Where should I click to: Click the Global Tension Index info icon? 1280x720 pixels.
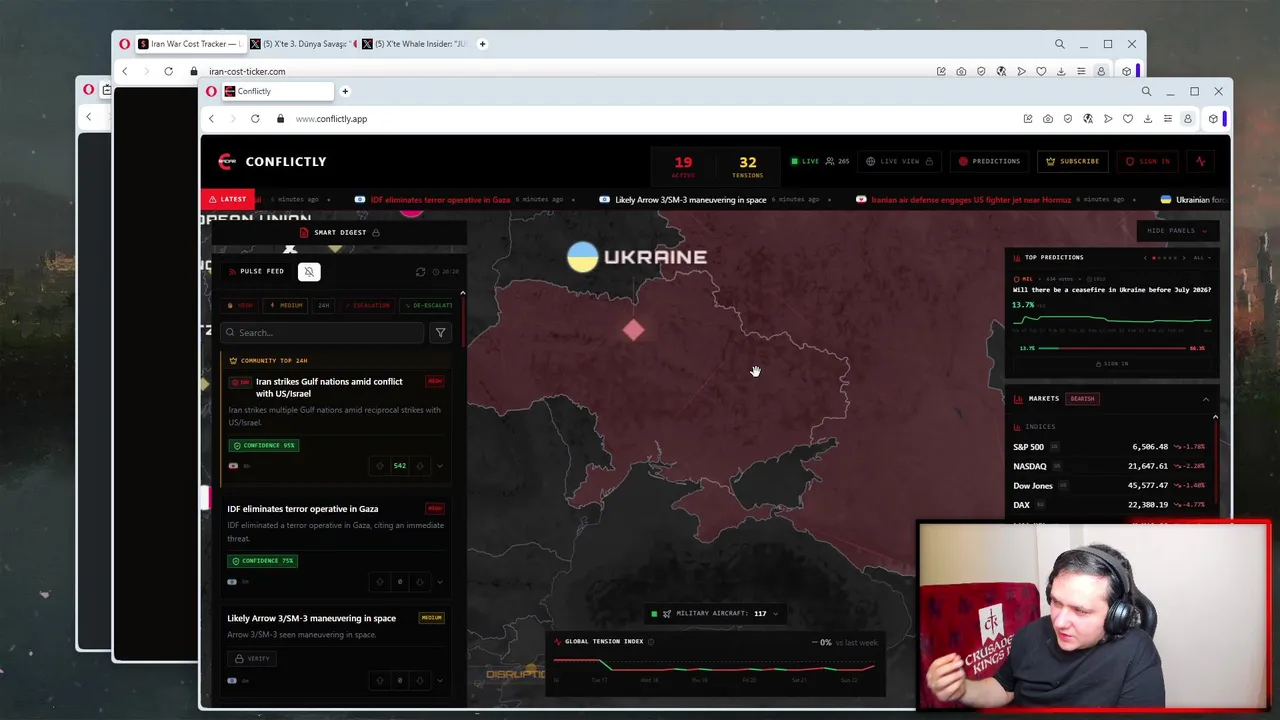click(651, 642)
